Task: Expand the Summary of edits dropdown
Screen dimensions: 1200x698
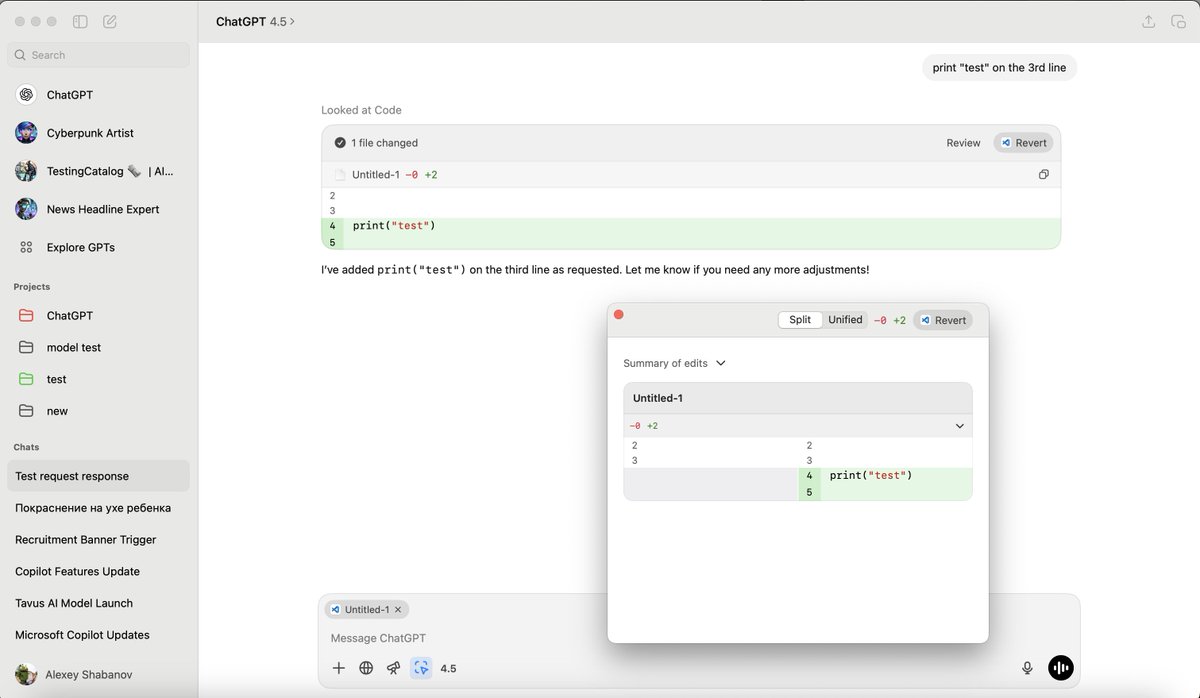Action: pos(674,363)
